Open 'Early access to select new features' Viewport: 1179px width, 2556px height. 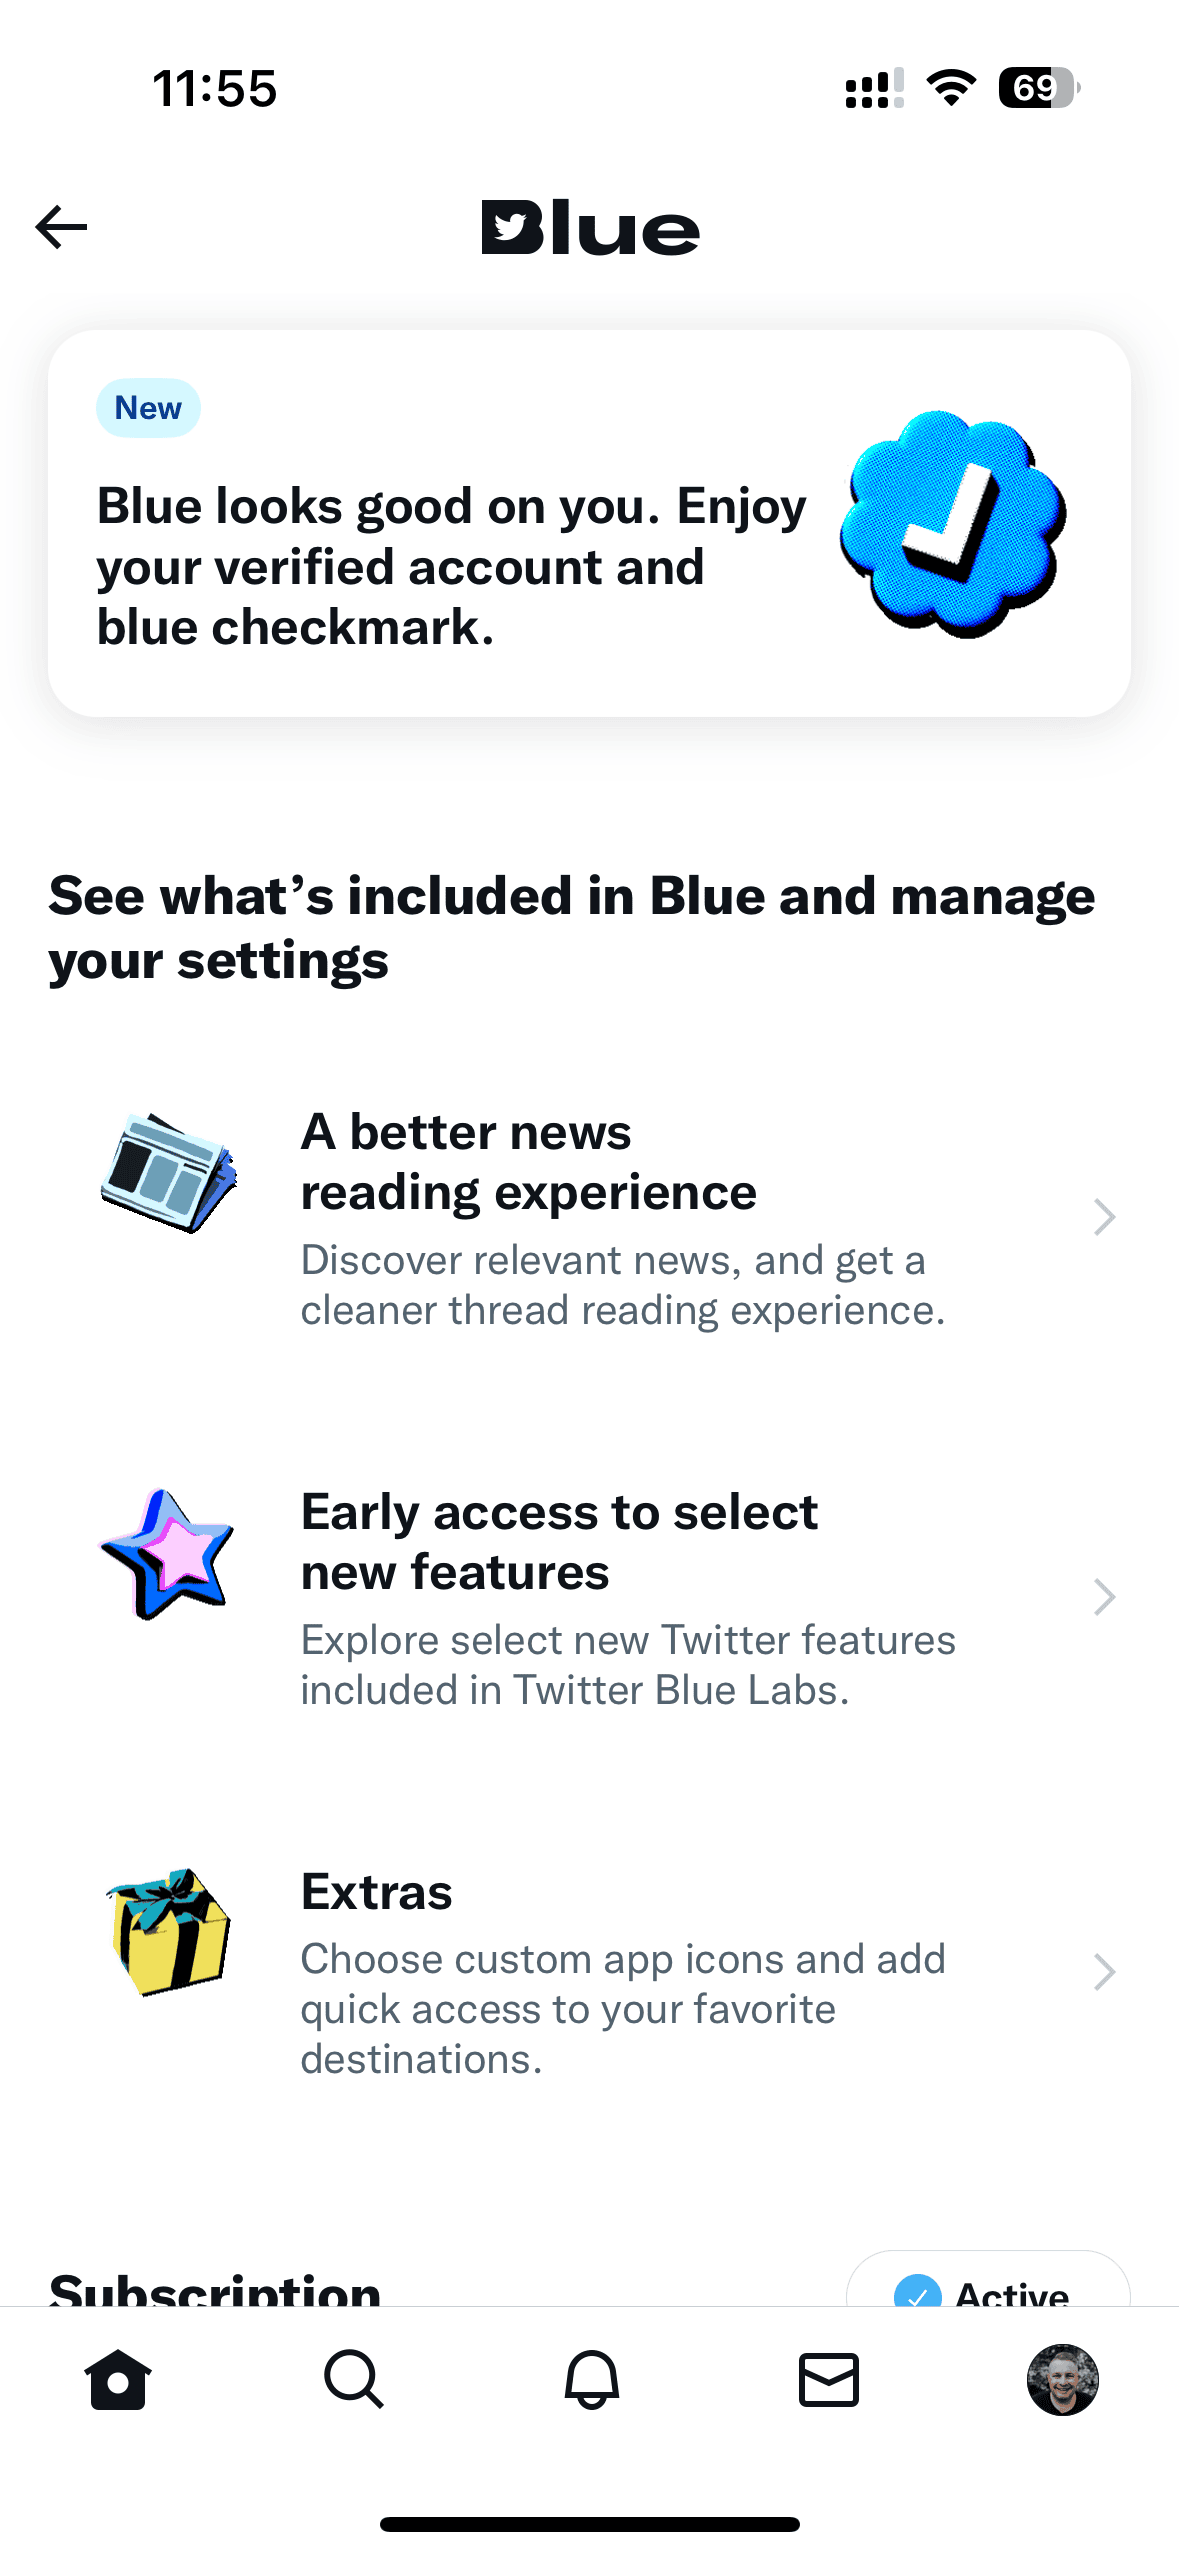coord(559,1542)
